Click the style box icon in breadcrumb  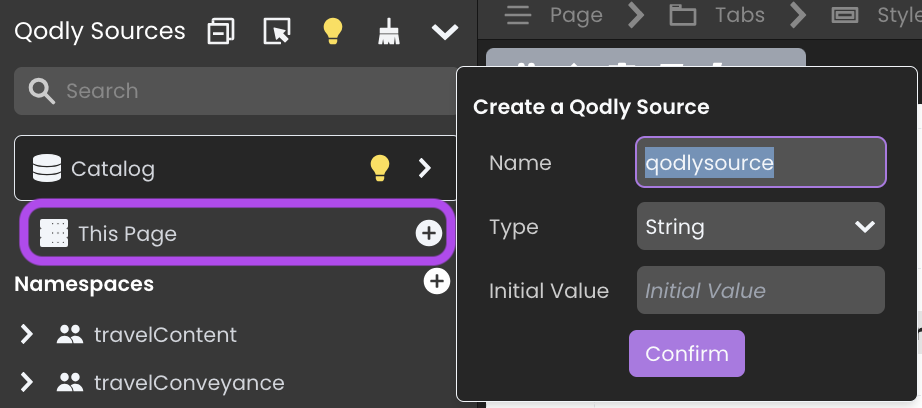(x=844, y=15)
